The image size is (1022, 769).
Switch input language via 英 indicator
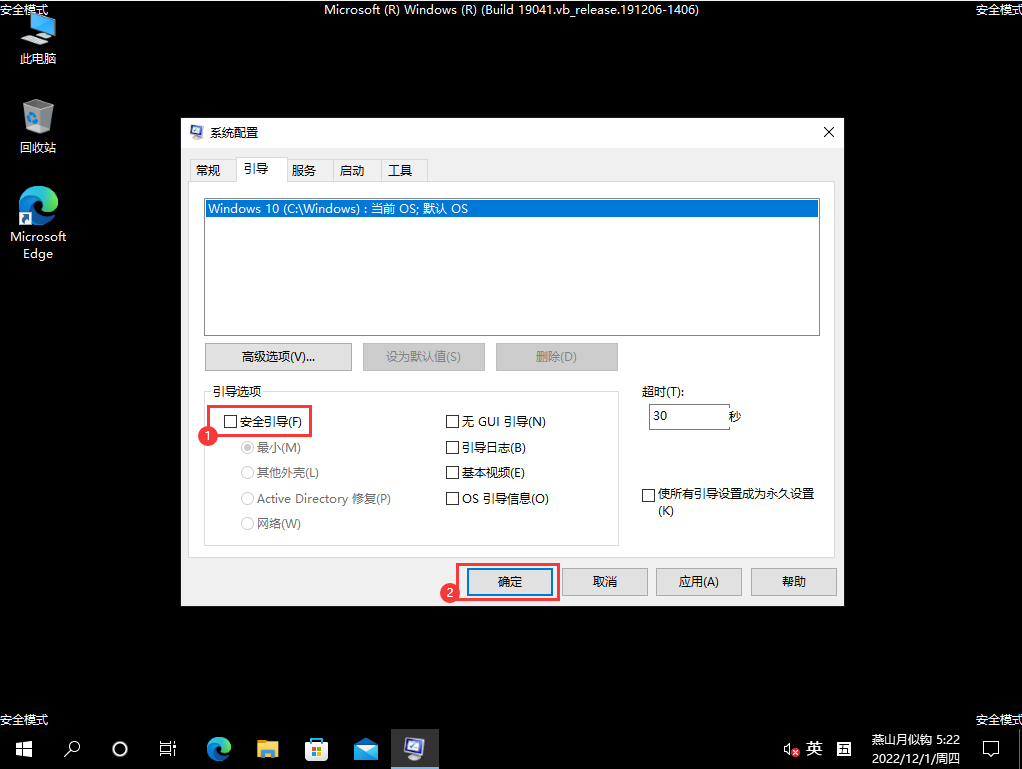[x=814, y=749]
